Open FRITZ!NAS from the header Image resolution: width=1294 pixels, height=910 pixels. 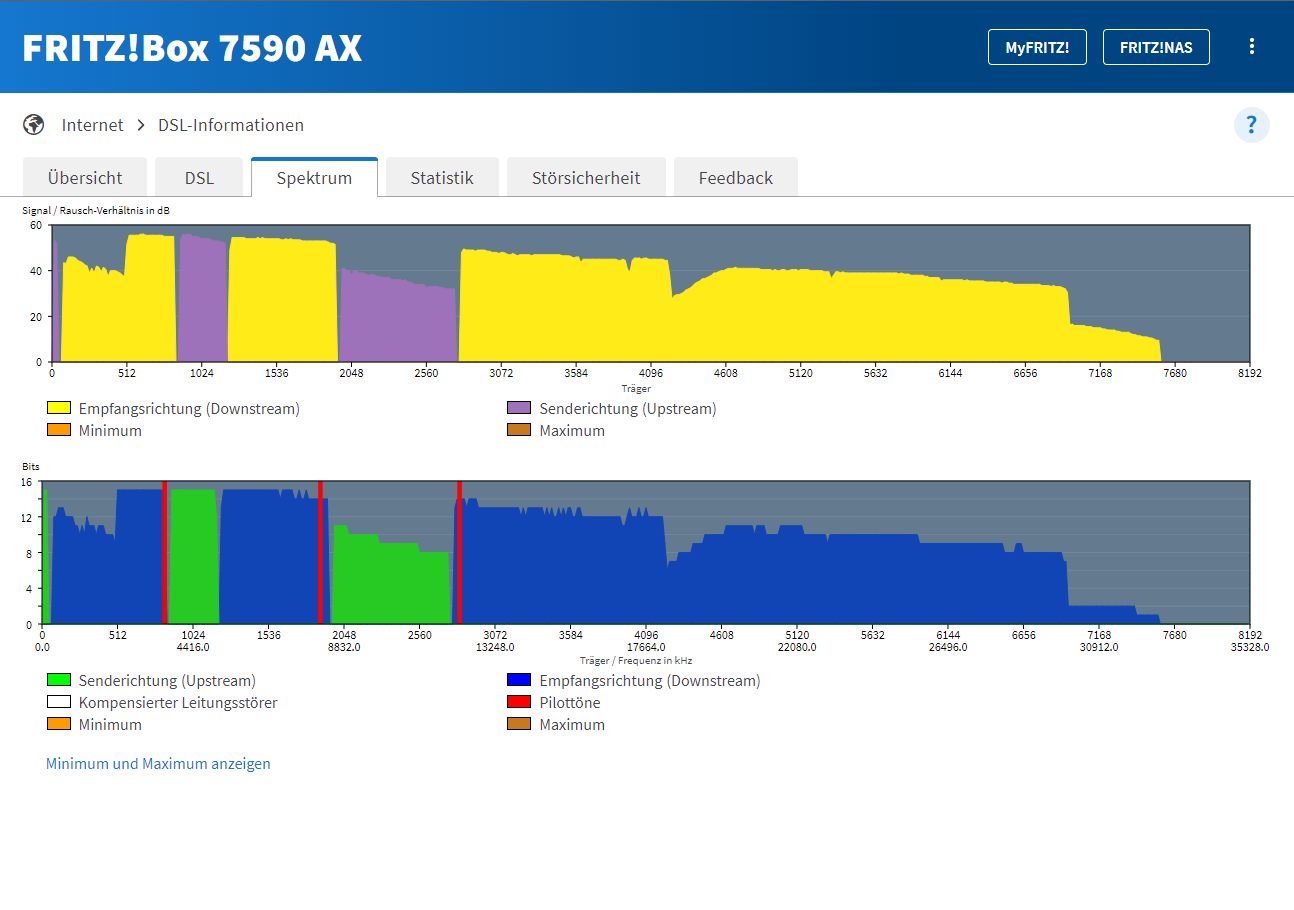click(1156, 47)
